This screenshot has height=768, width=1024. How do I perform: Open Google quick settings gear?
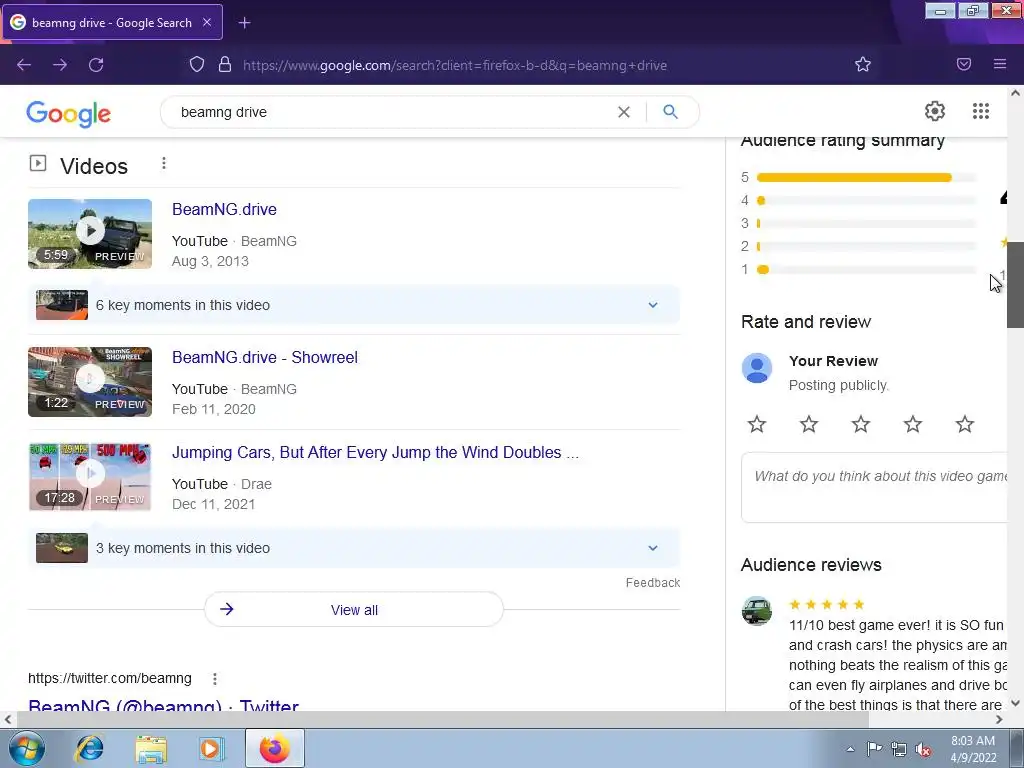click(x=935, y=111)
